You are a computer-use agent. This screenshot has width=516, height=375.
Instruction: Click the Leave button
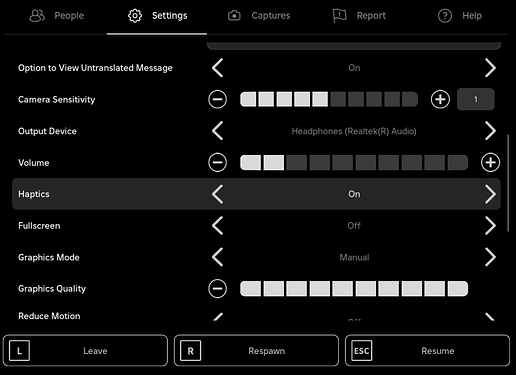pyautogui.click(x=85, y=351)
